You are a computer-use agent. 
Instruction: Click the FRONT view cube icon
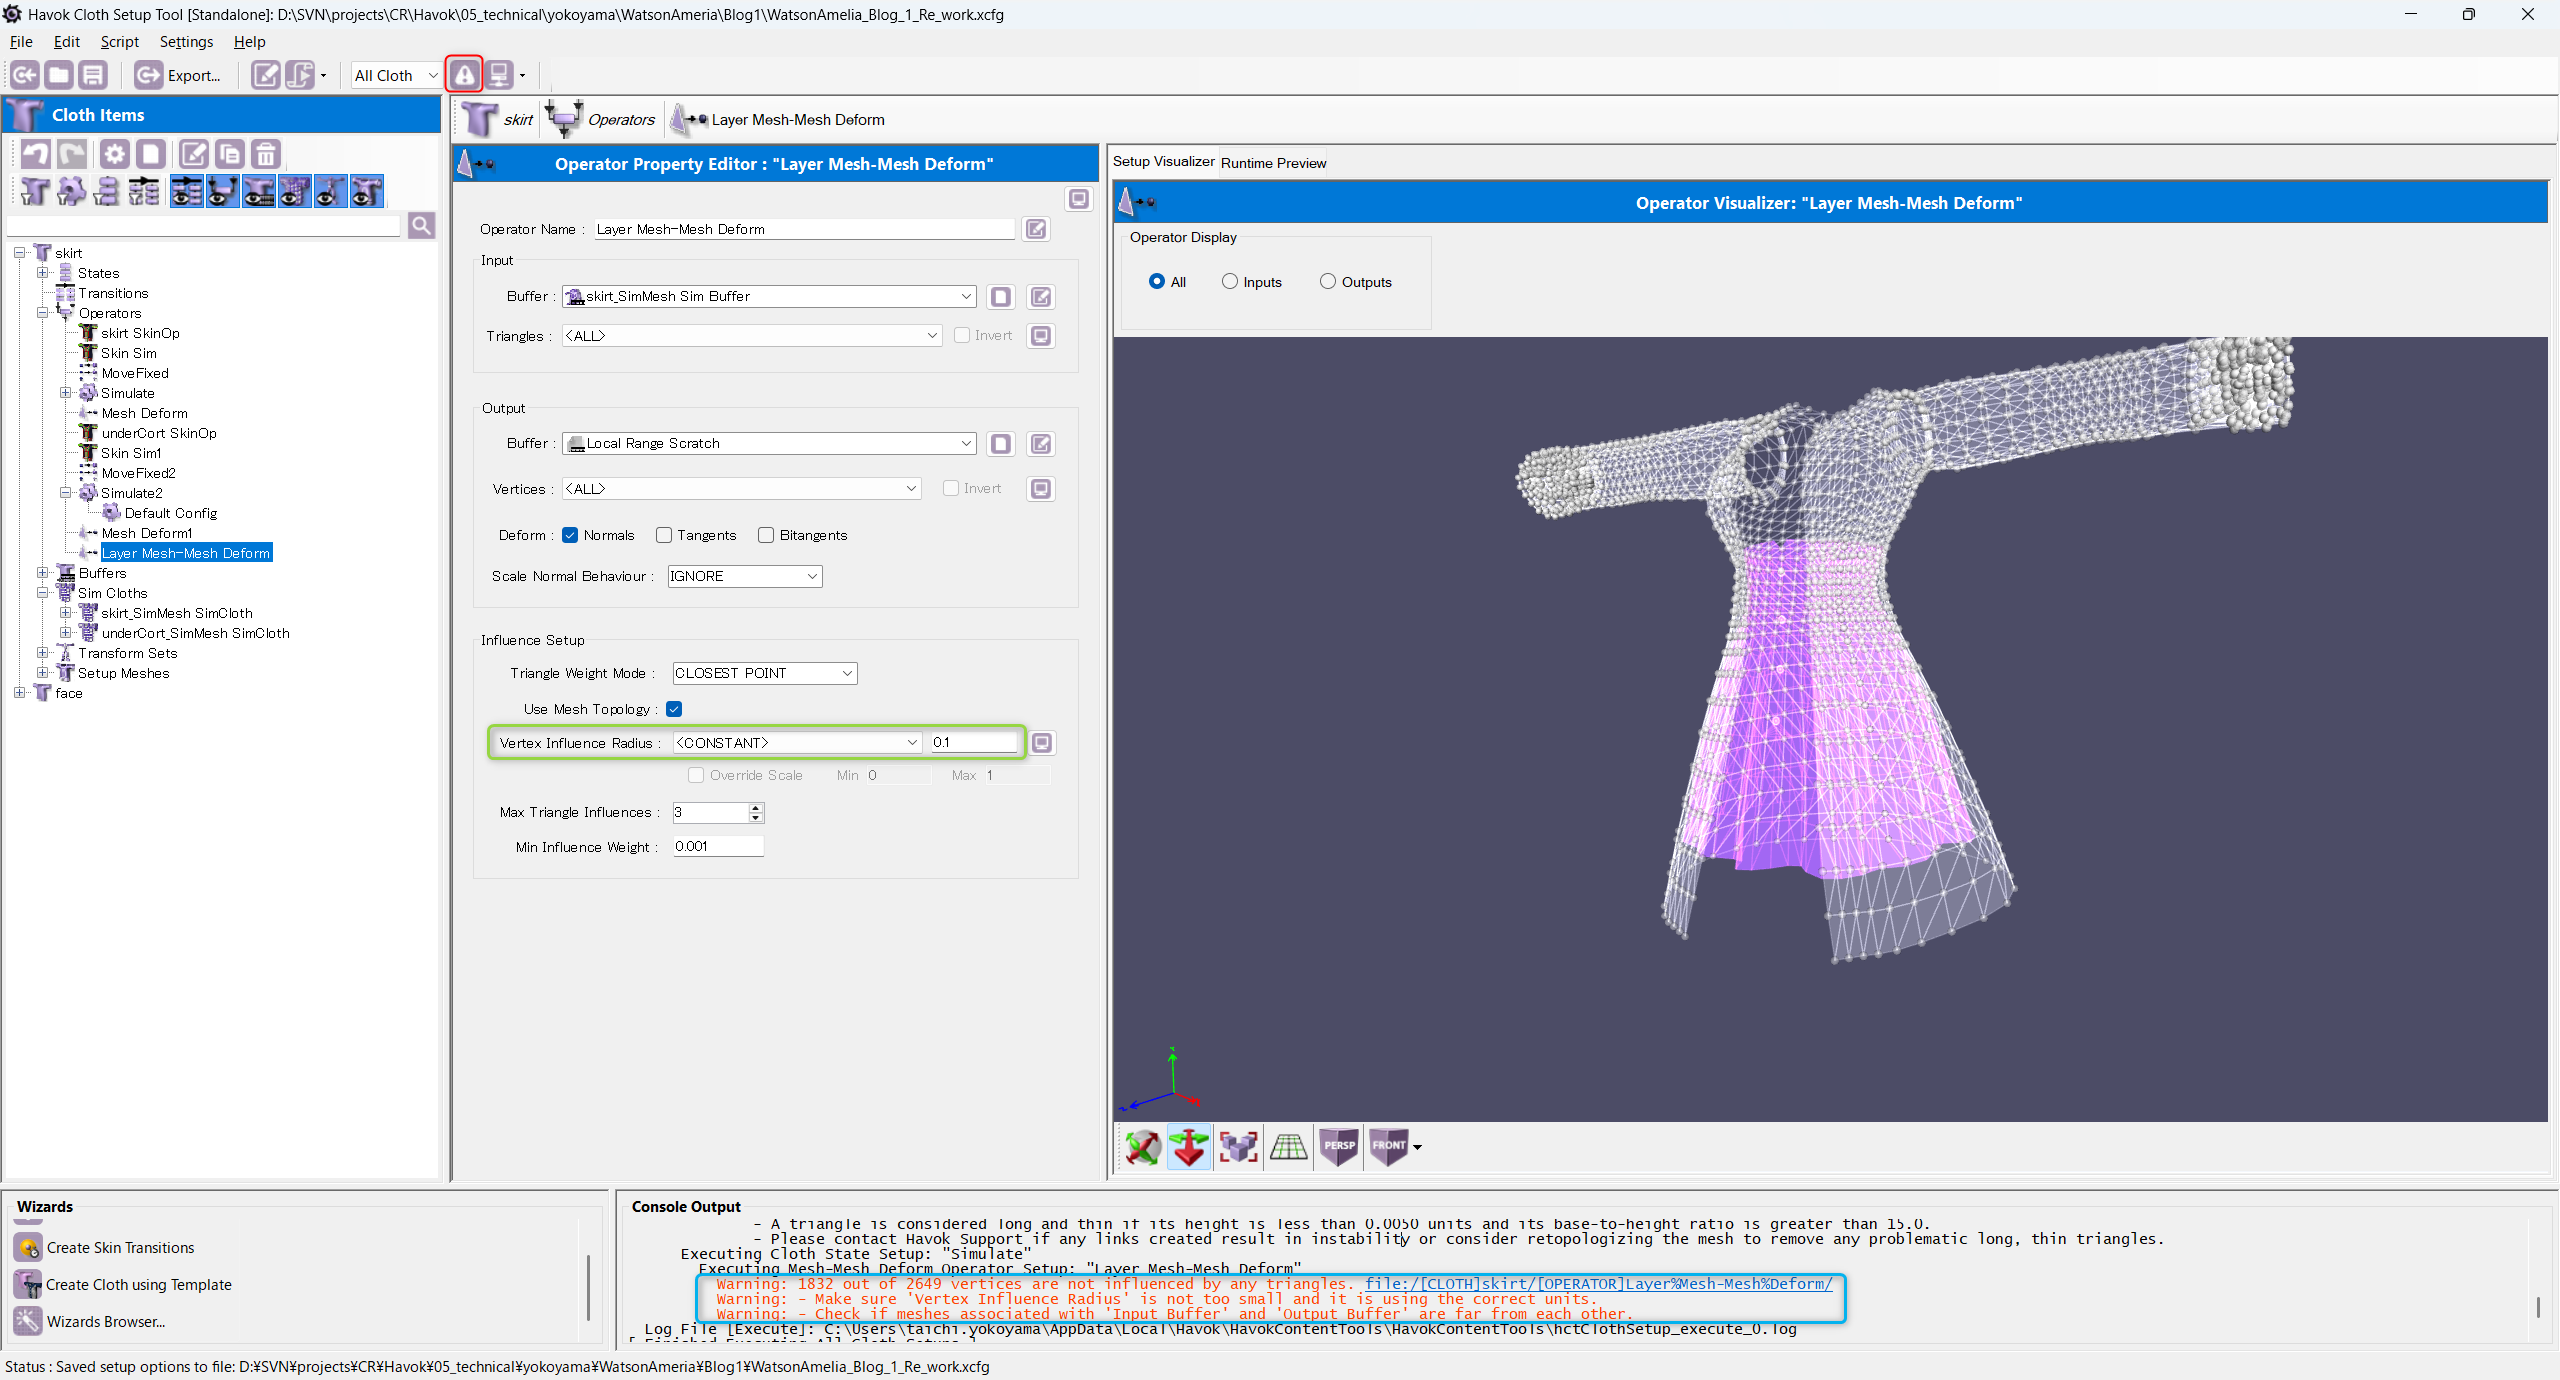tap(1388, 1146)
